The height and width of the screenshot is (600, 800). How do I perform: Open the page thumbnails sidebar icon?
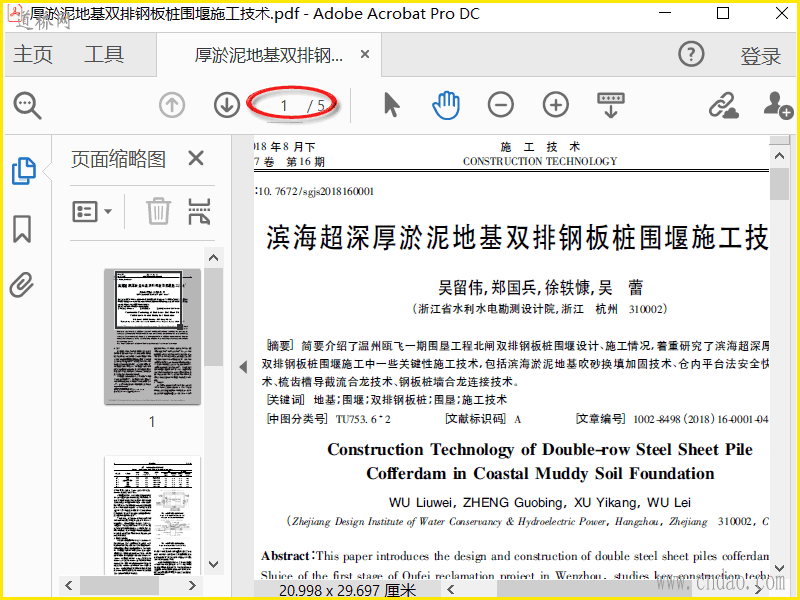click(x=23, y=171)
